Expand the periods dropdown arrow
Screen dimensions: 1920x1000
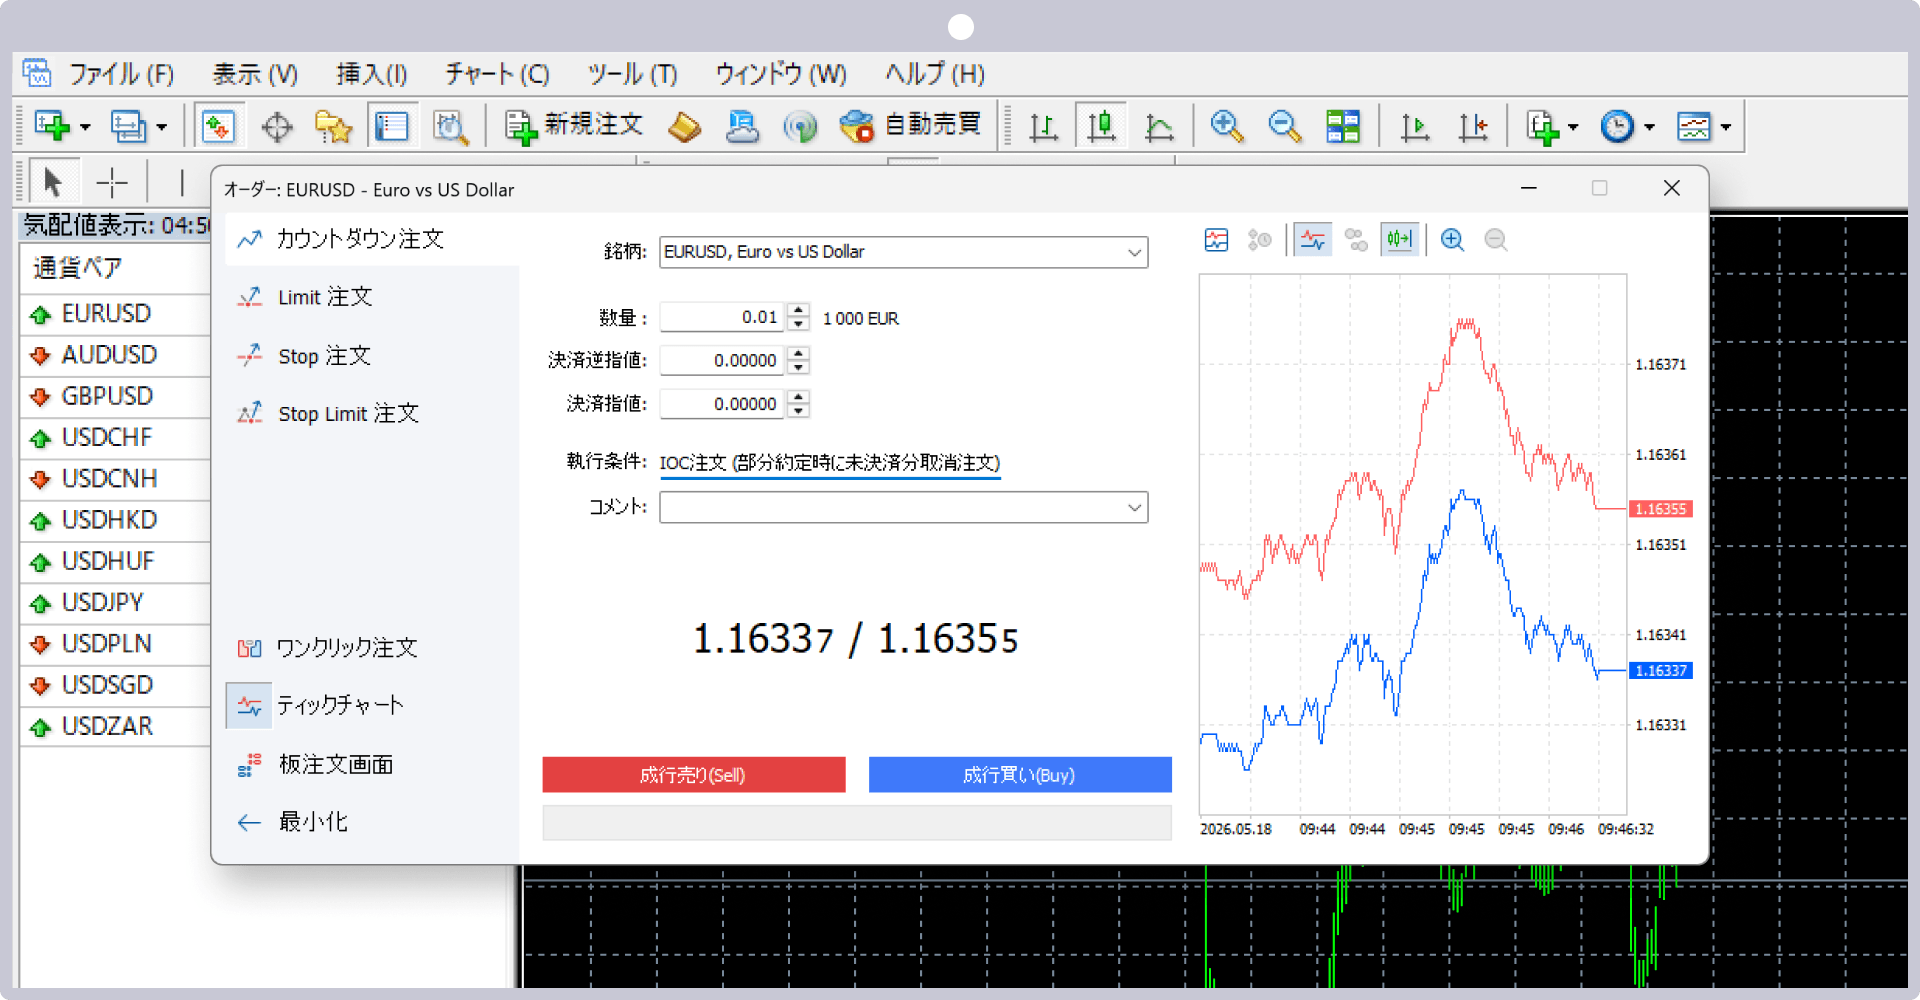1649,127
